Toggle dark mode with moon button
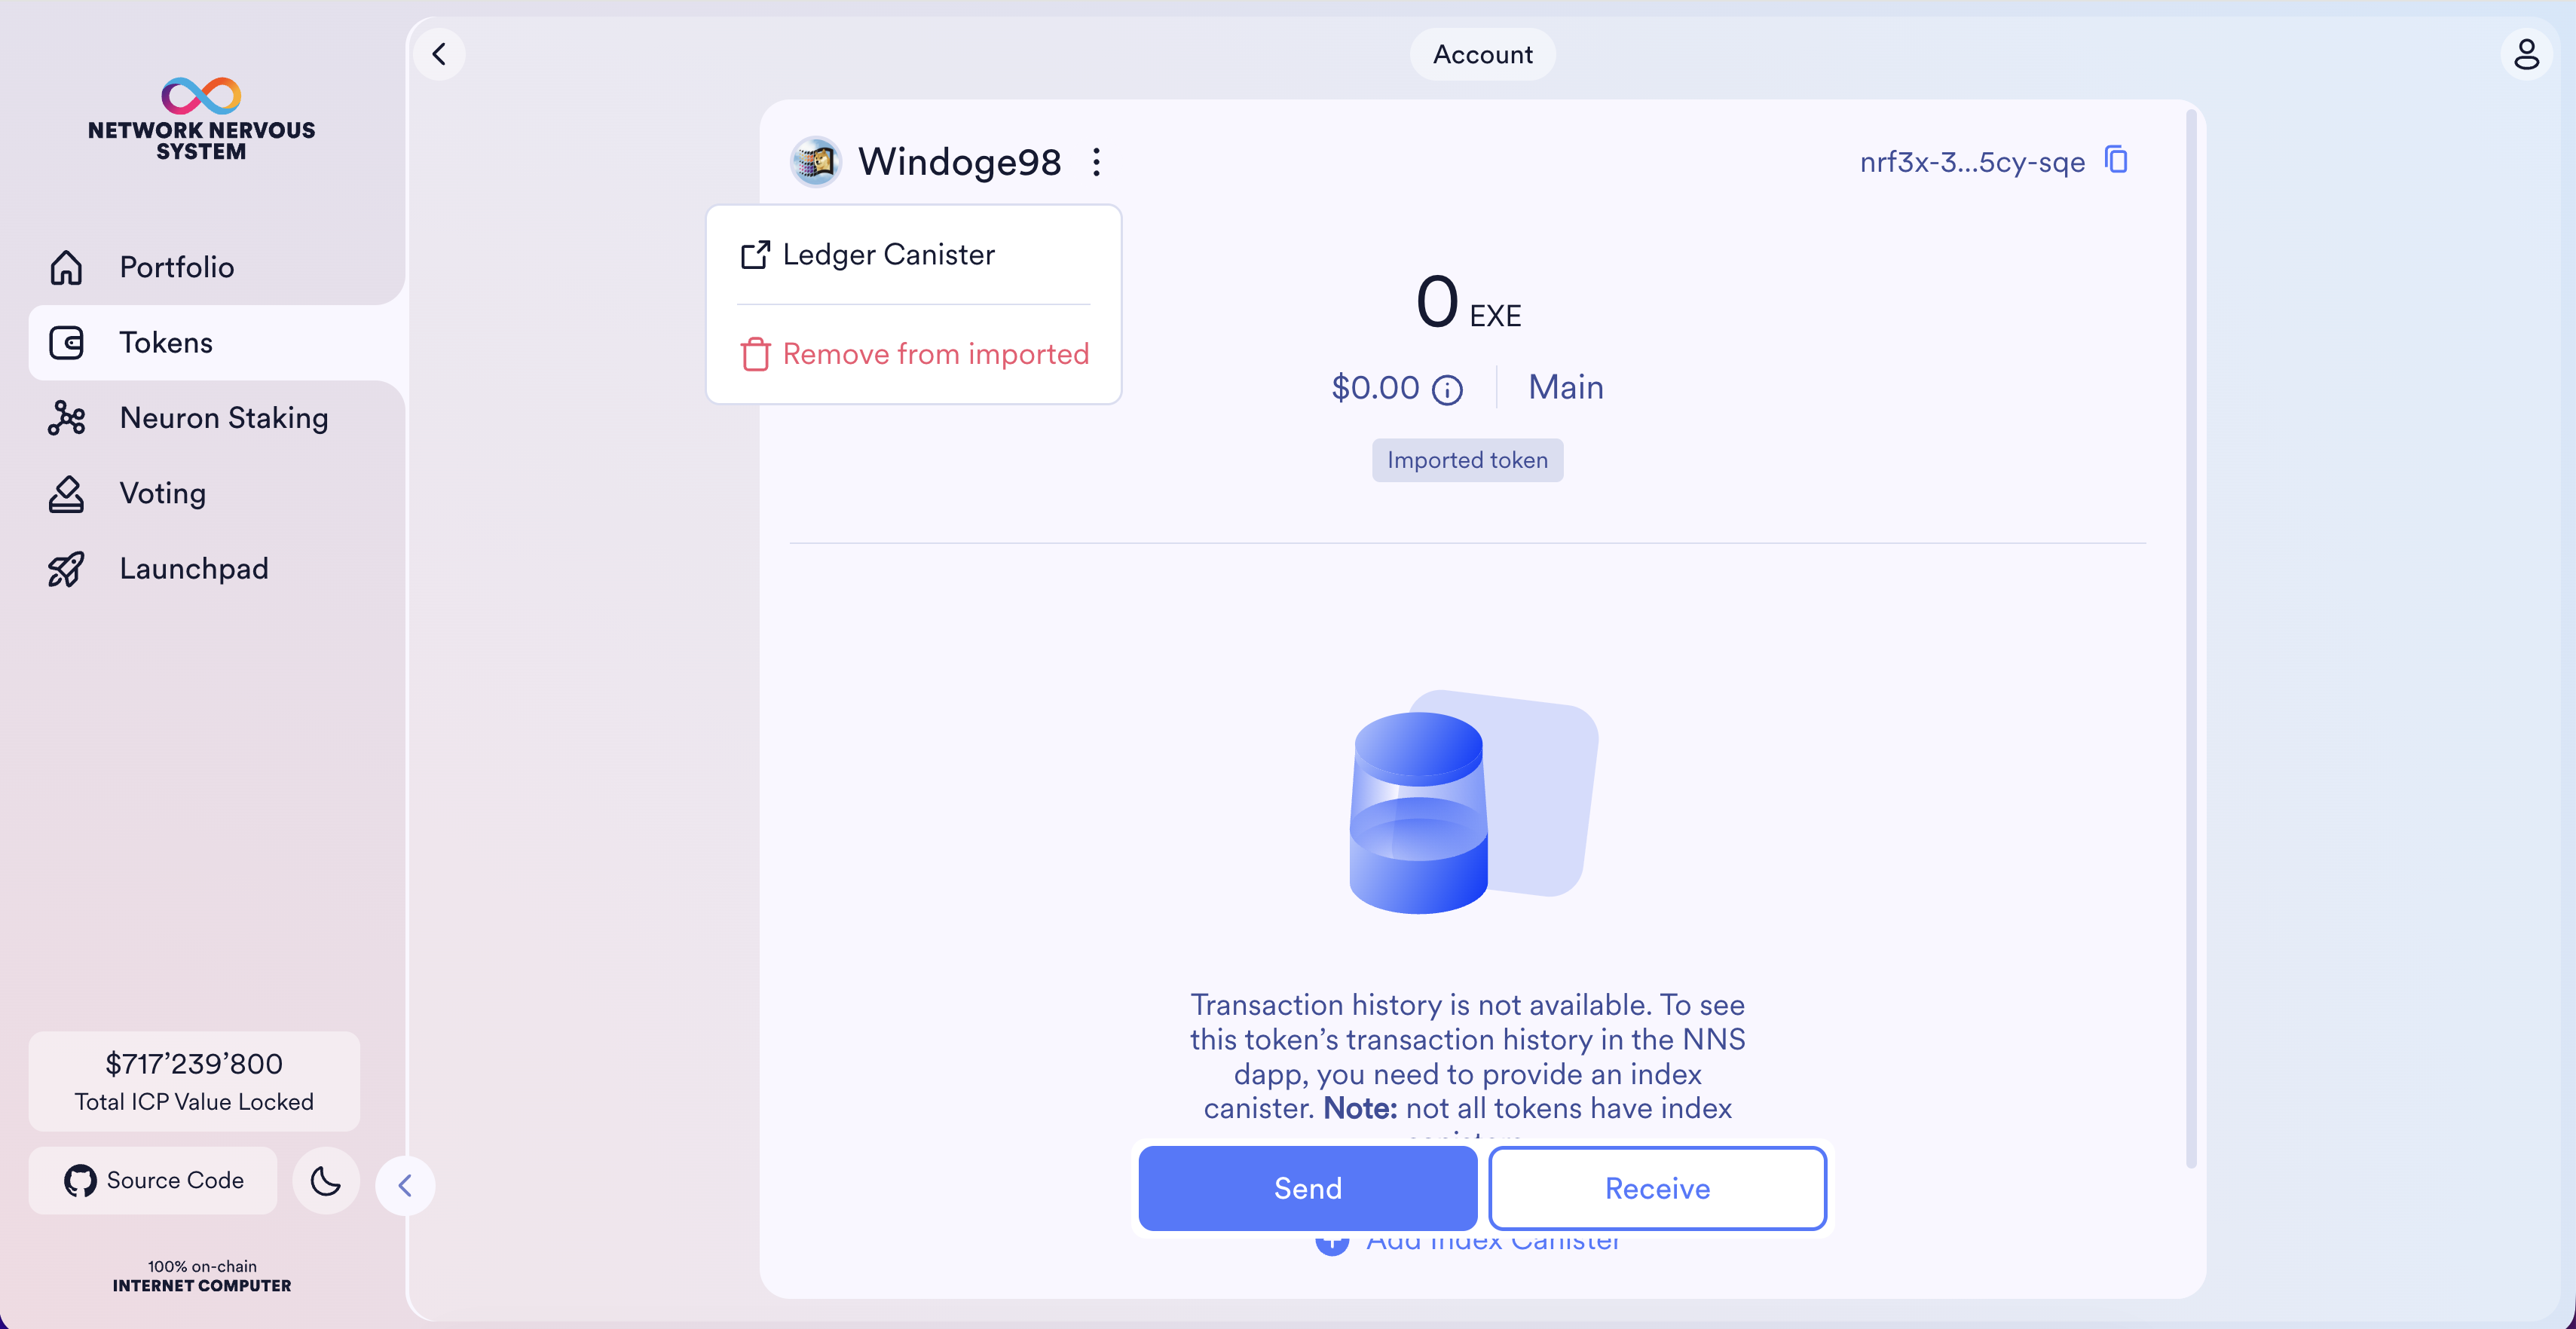Viewport: 2576px width, 1329px height. pyautogui.click(x=325, y=1181)
